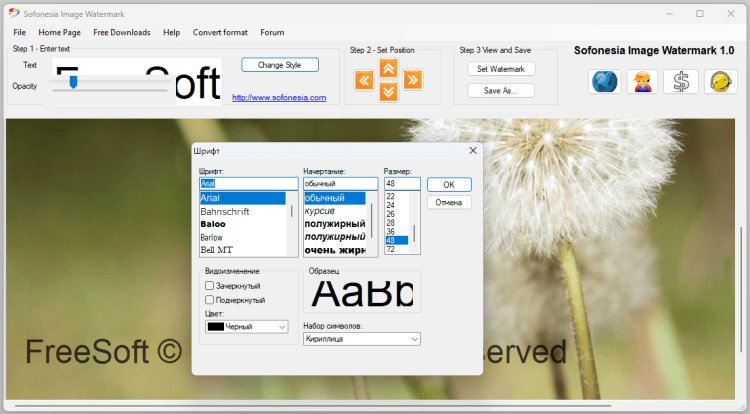
Task: Click the Set Watermark button
Action: click(501, 69)
